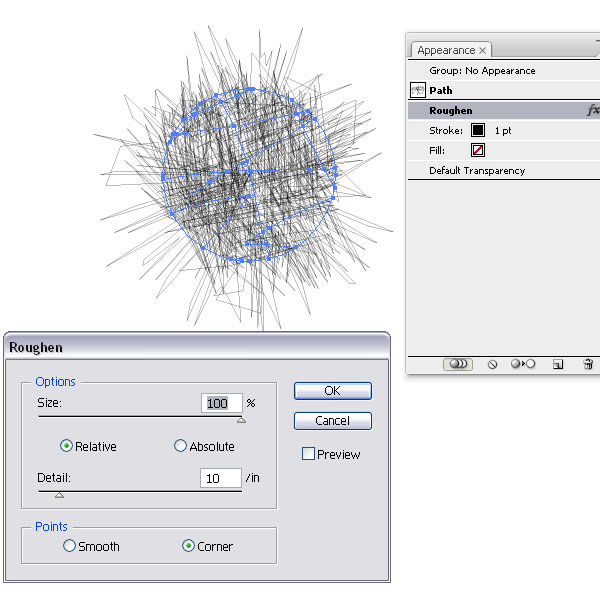Screen dimensions: 600x600
Task: Select the Absolute radio button
Action: [180, 446]
